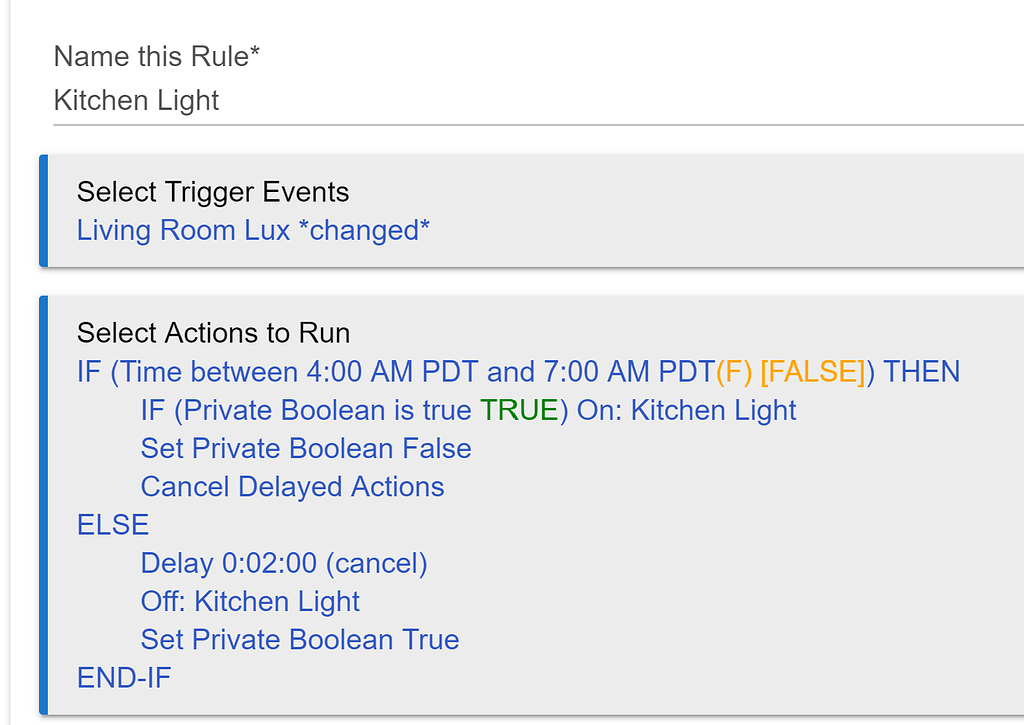This screenshot has width=1024, height=725.
Task: Click the END-IF line
Action: (124, 678)
